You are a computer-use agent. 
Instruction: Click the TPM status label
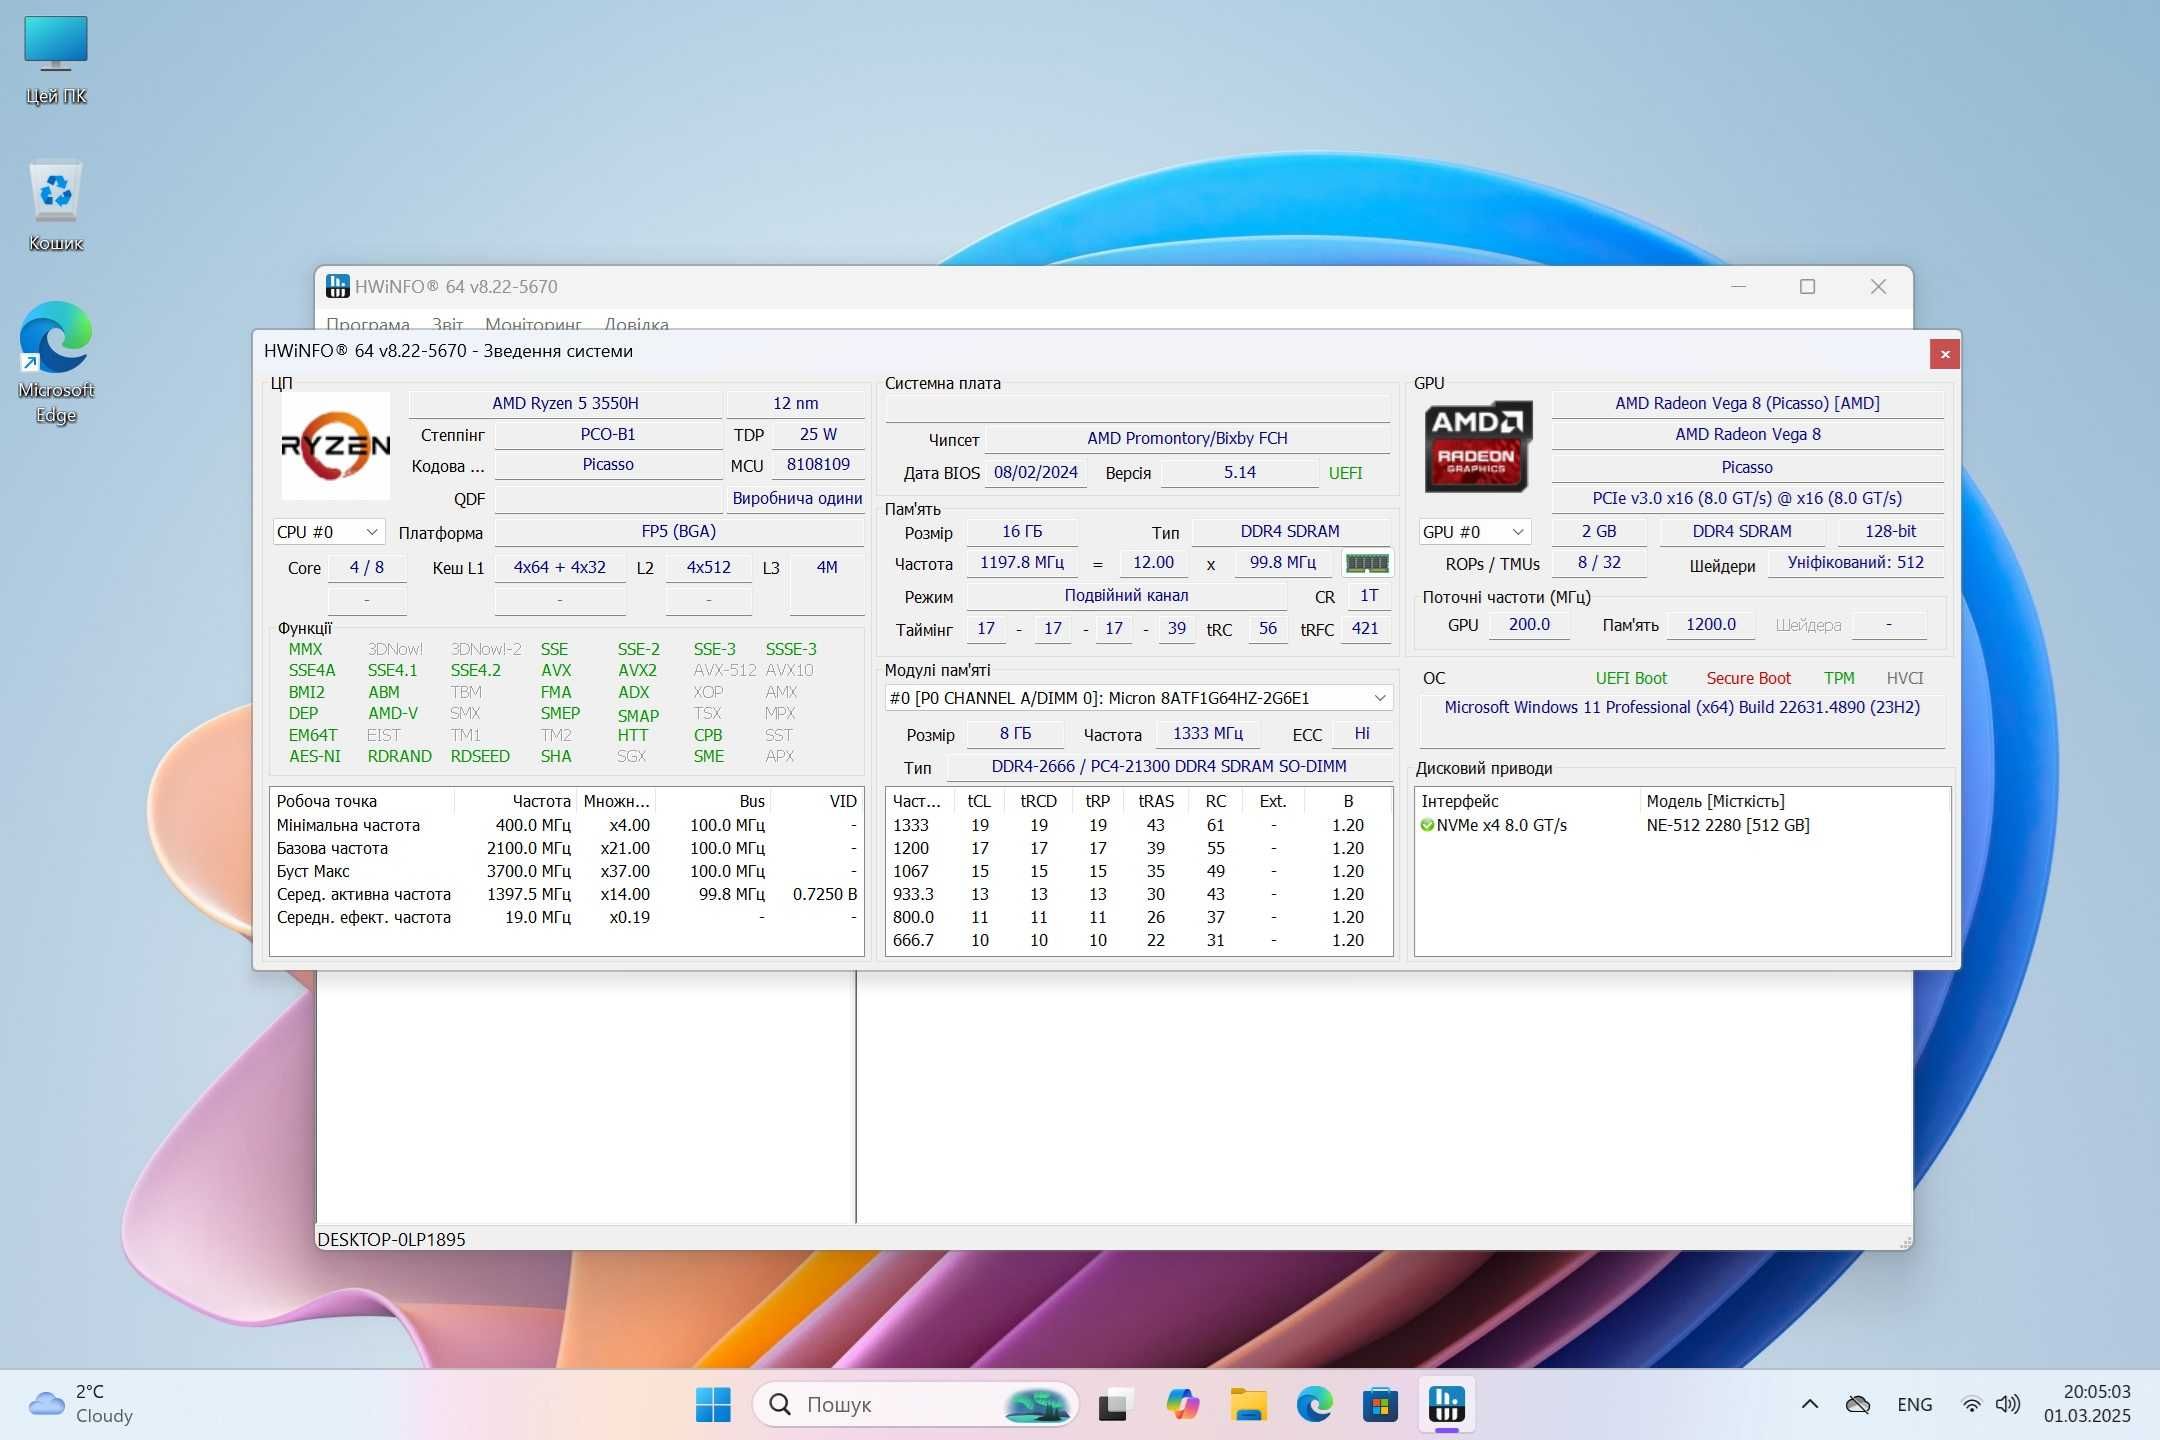click(1838, 678)
